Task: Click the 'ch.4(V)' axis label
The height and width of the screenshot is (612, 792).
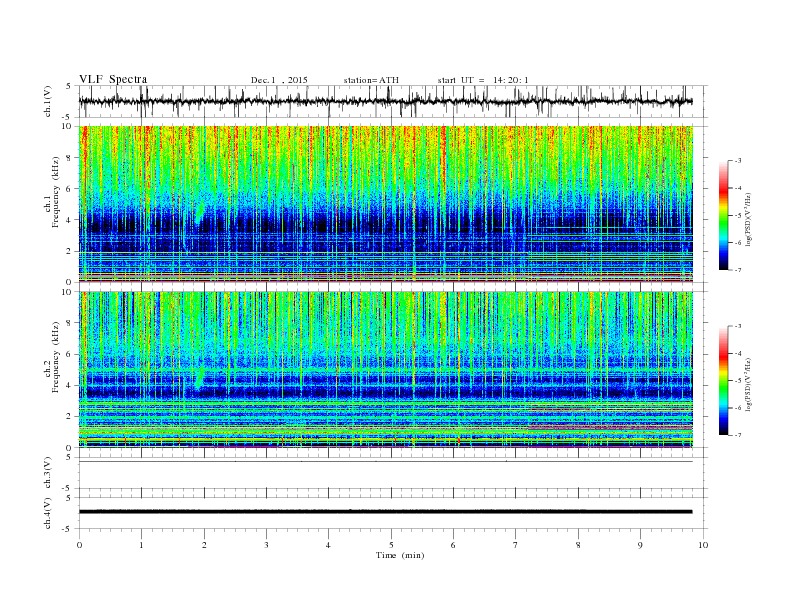Action: pyautogui.click(x=48, y=514)
